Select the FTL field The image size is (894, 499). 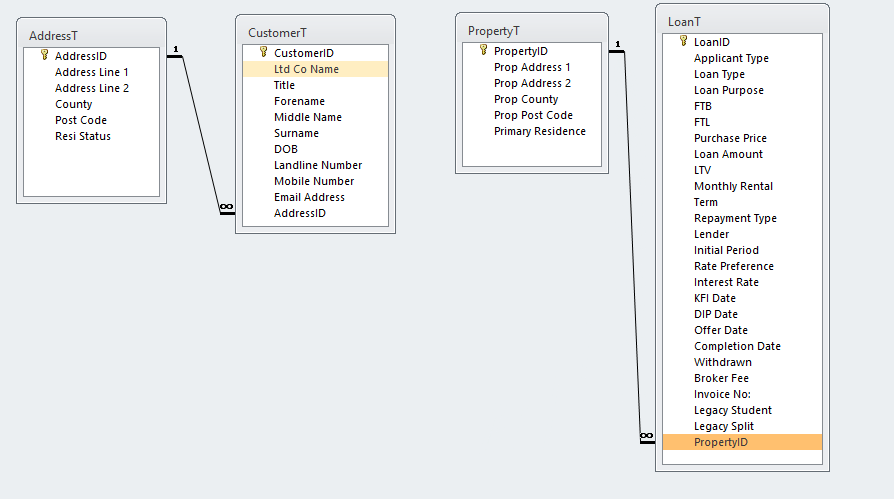click(x=742, y=121)
